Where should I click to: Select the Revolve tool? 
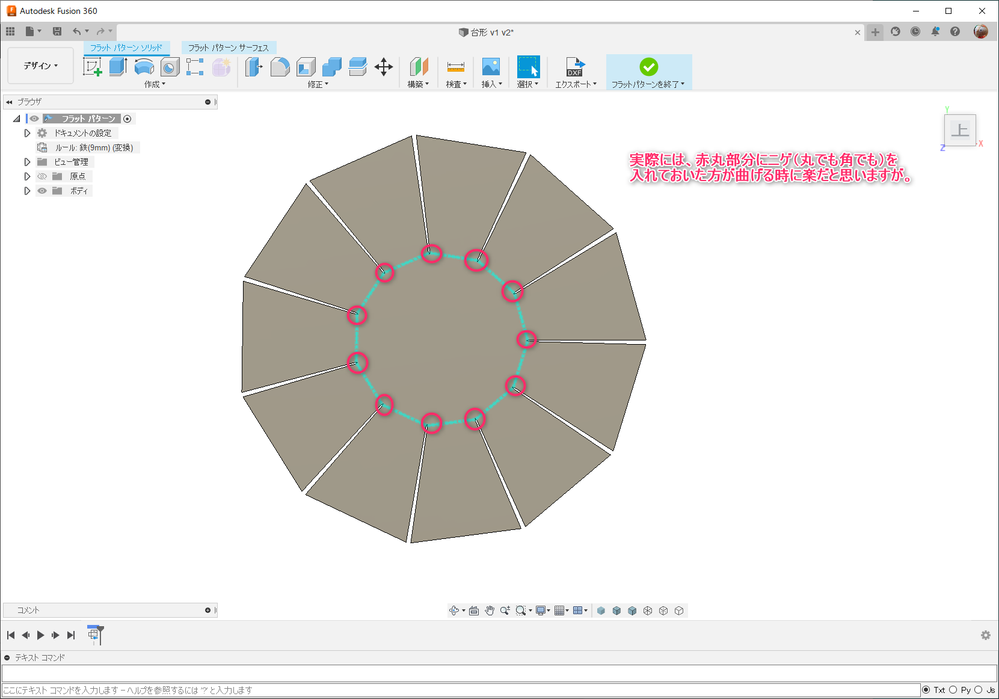(x=144, y=67)
